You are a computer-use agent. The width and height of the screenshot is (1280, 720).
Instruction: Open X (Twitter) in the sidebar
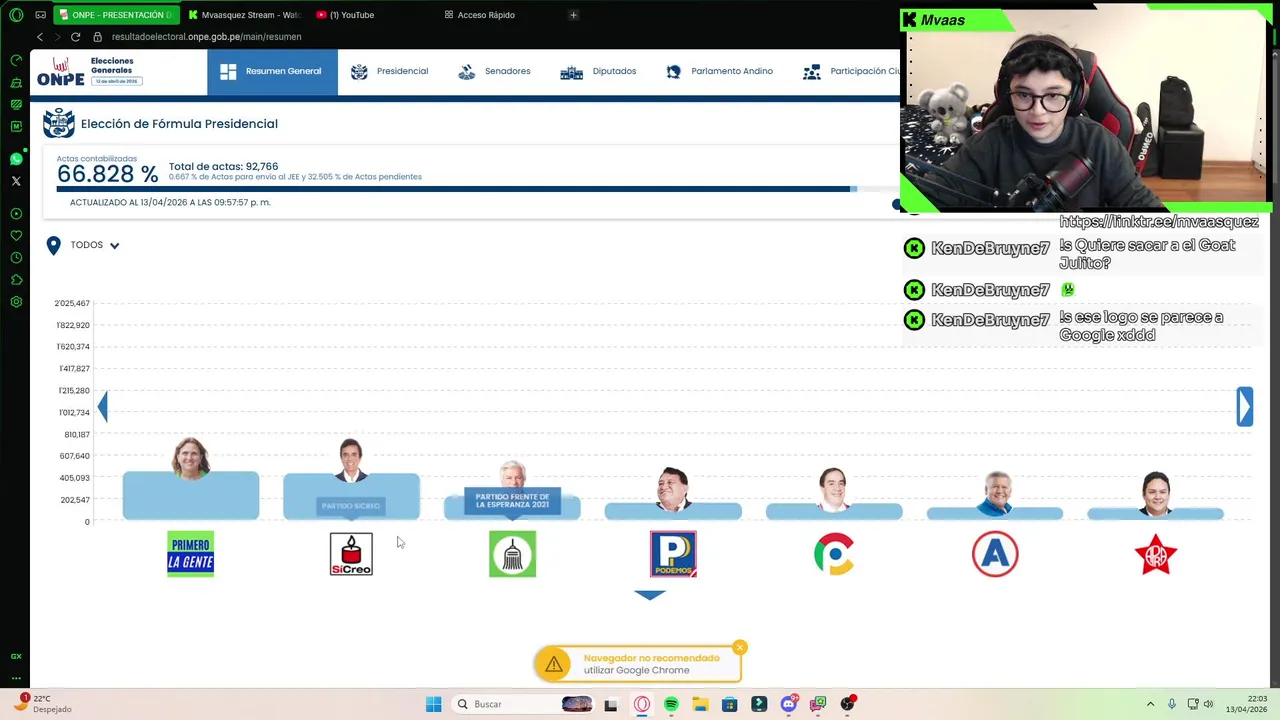pos(16,181)
